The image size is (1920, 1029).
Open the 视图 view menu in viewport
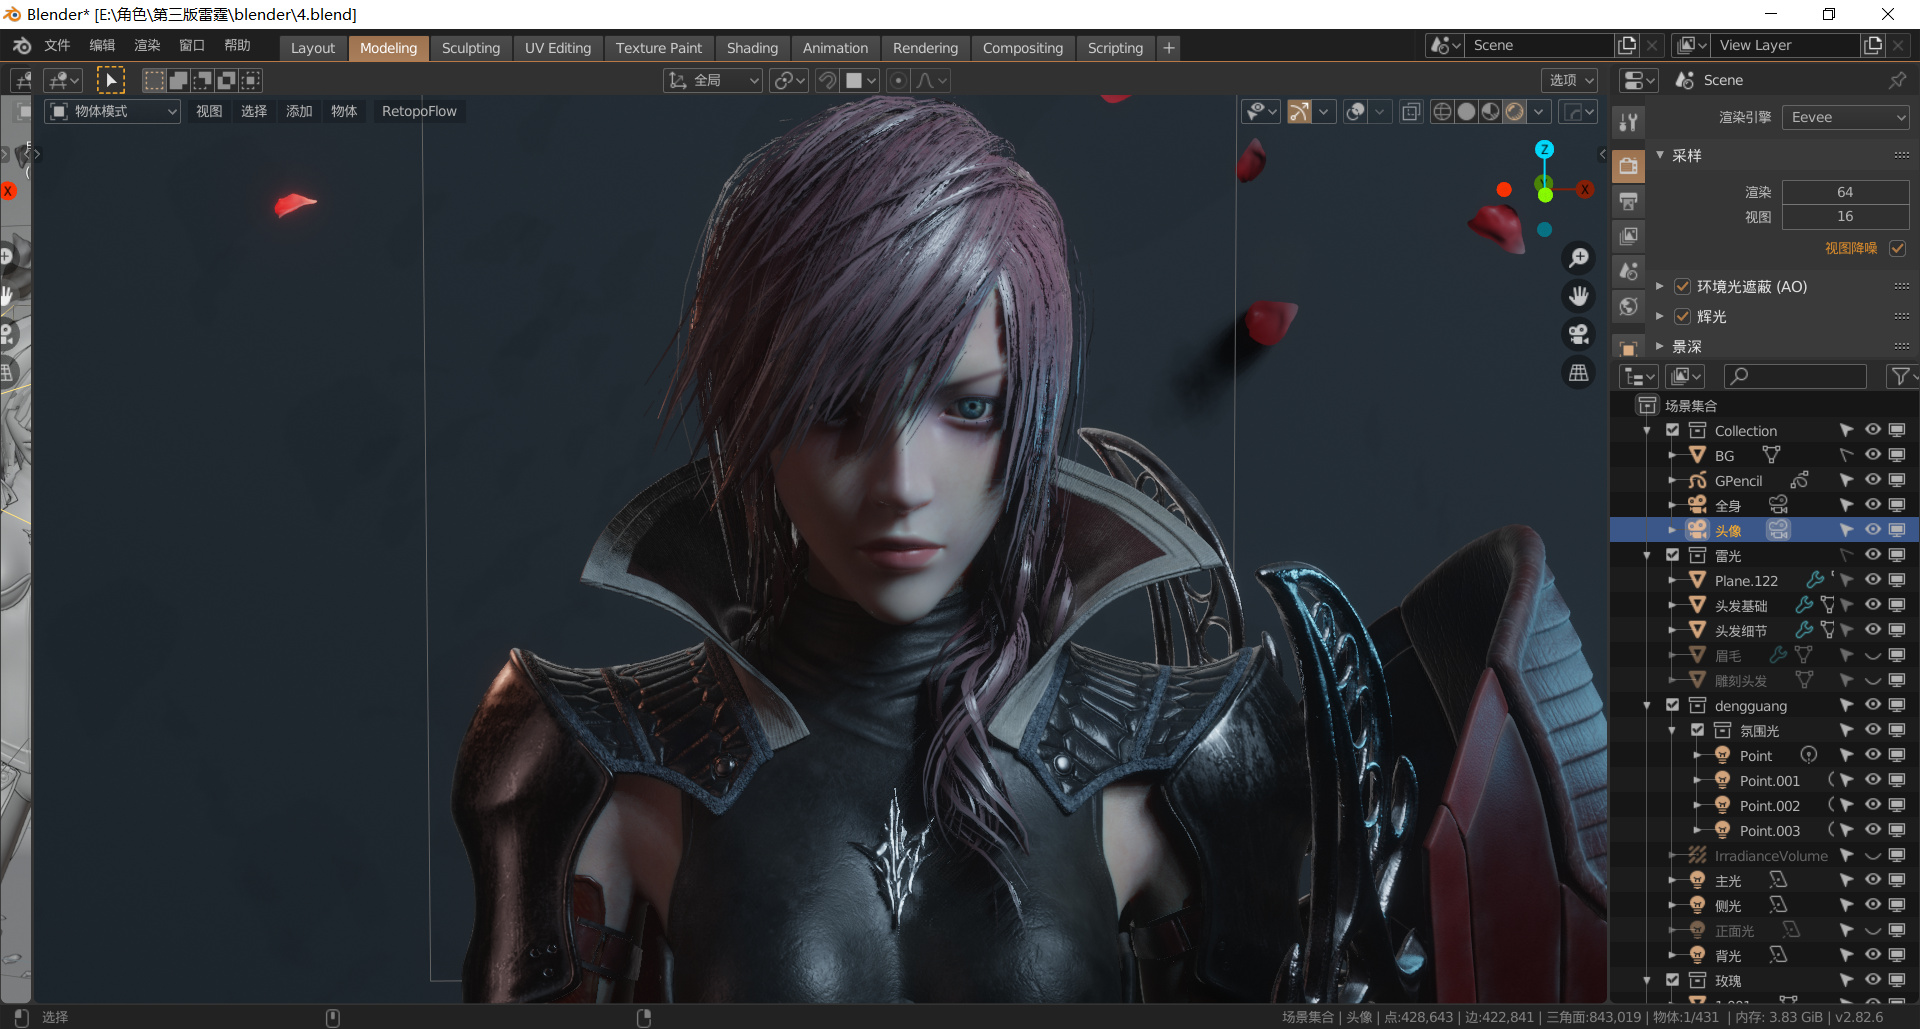(x=209, y=111)
